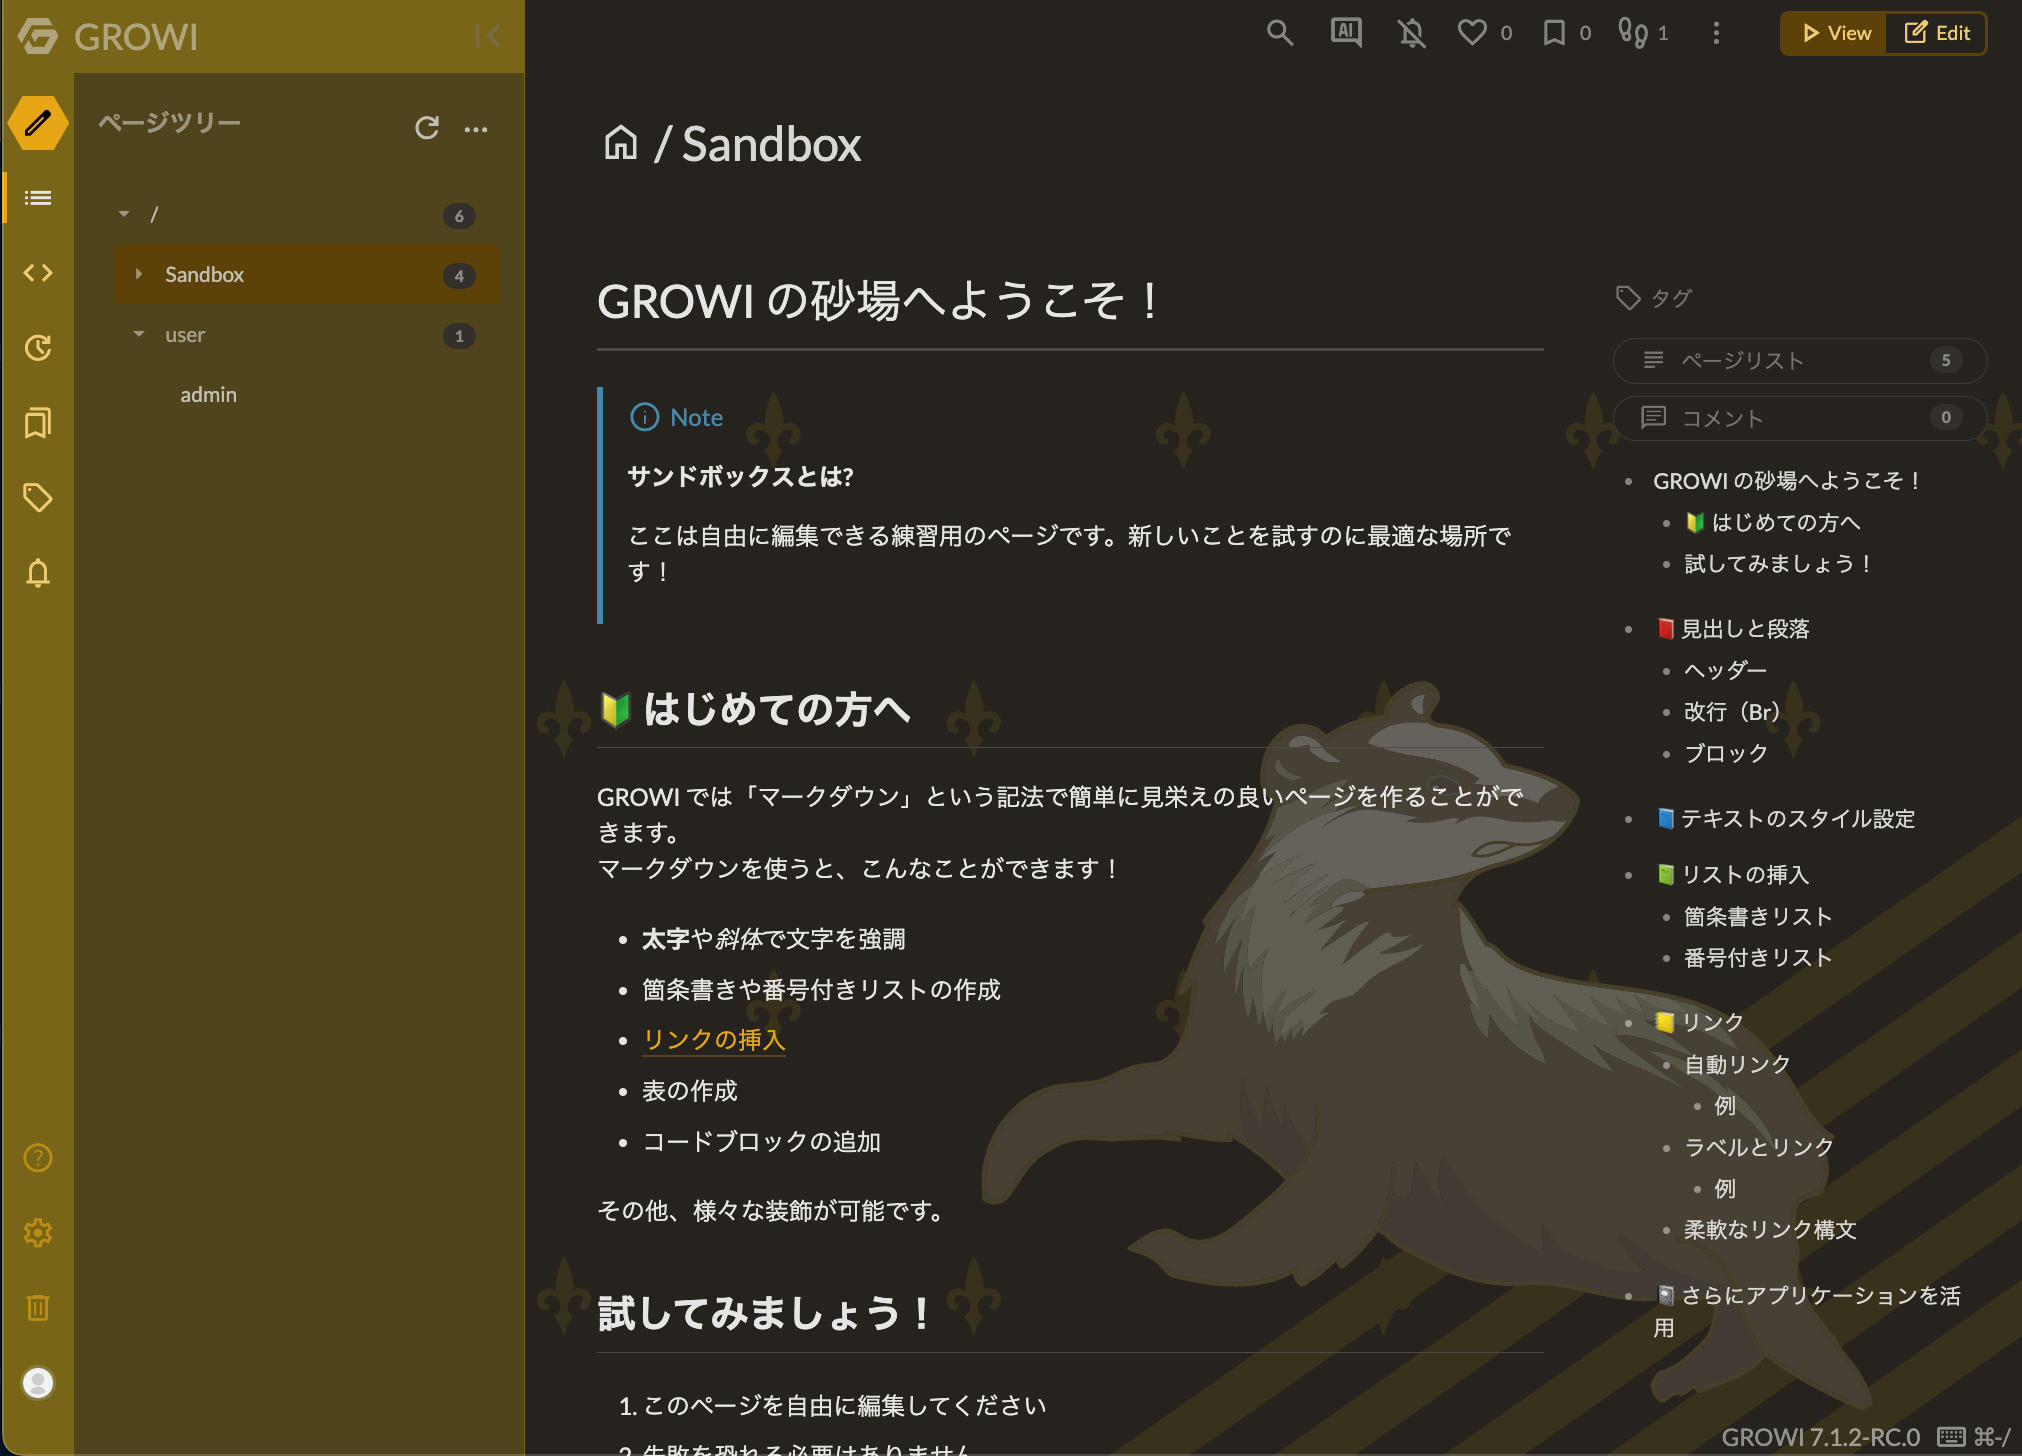
Task: Open in-app notifications bell in sidebar
Action: coord(38,573)
